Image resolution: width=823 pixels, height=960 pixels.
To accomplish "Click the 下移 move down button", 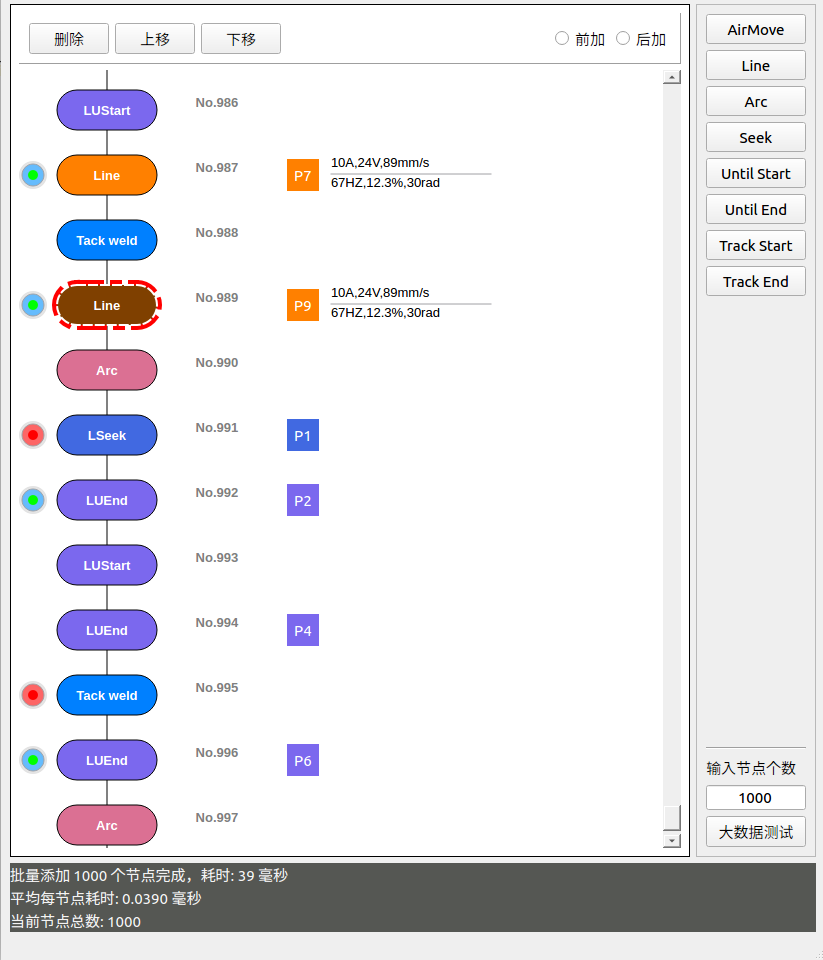I will click(241, 39).
